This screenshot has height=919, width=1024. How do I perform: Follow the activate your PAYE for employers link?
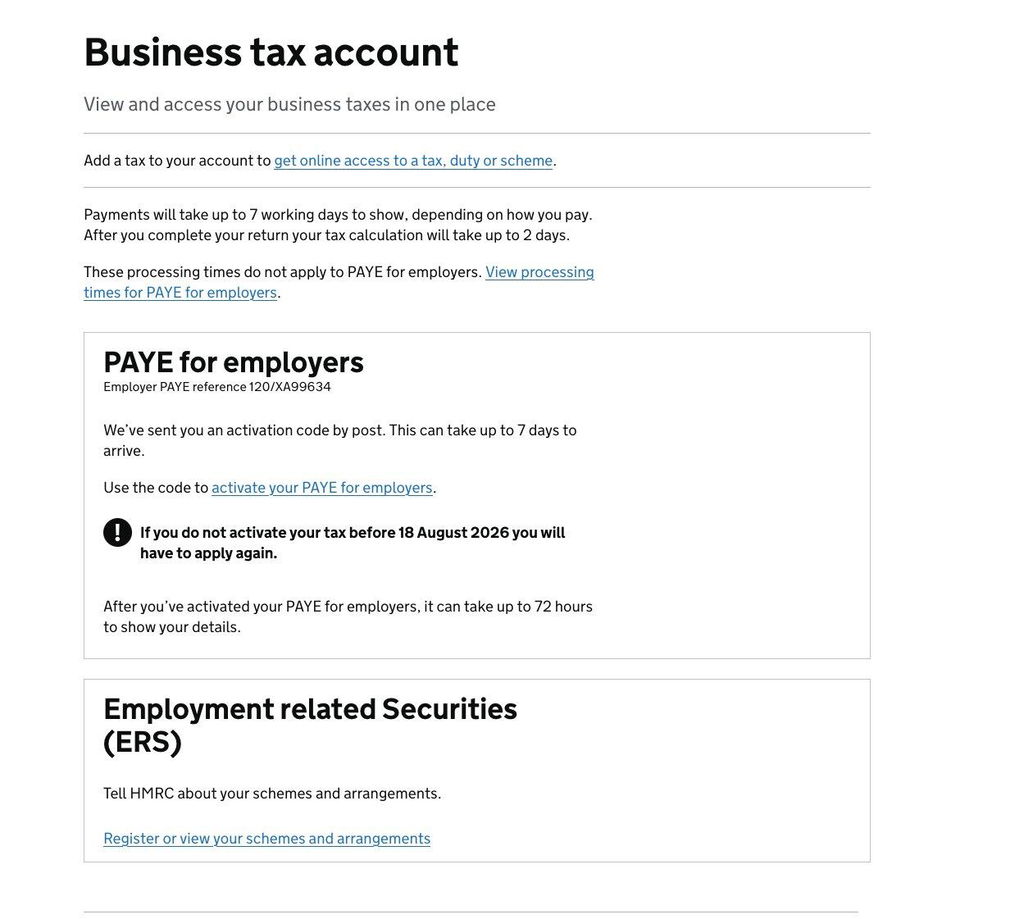pyautogui.click(x=322, y=488)
